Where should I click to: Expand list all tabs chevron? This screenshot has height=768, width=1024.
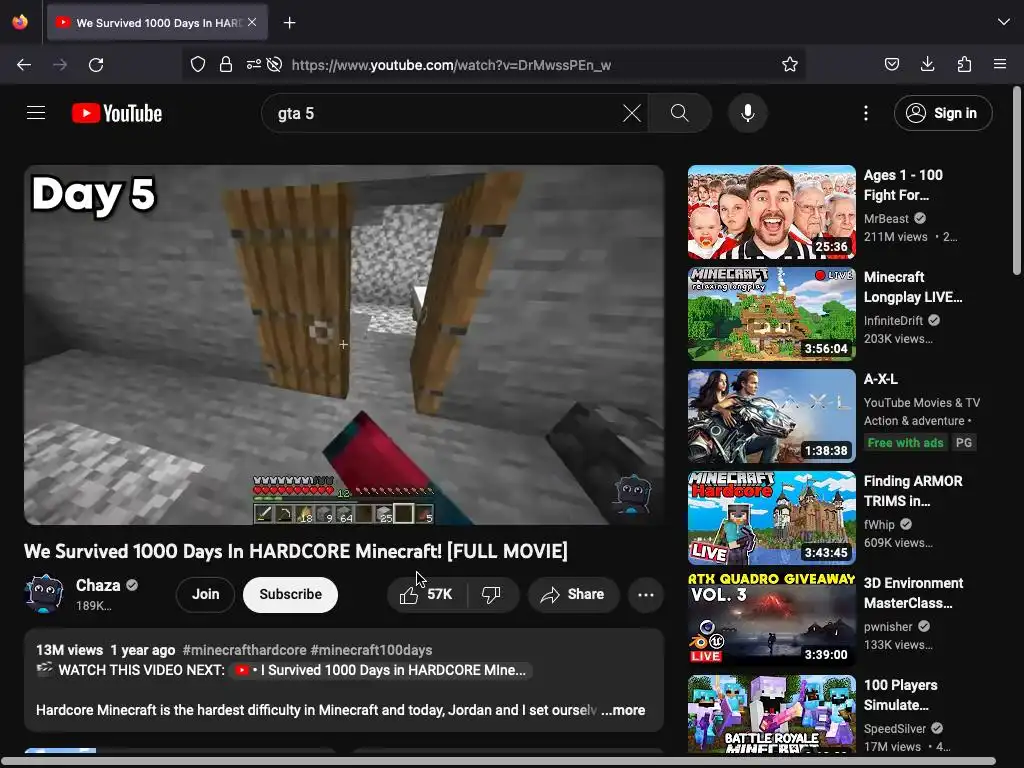[x=1004, y=22]
